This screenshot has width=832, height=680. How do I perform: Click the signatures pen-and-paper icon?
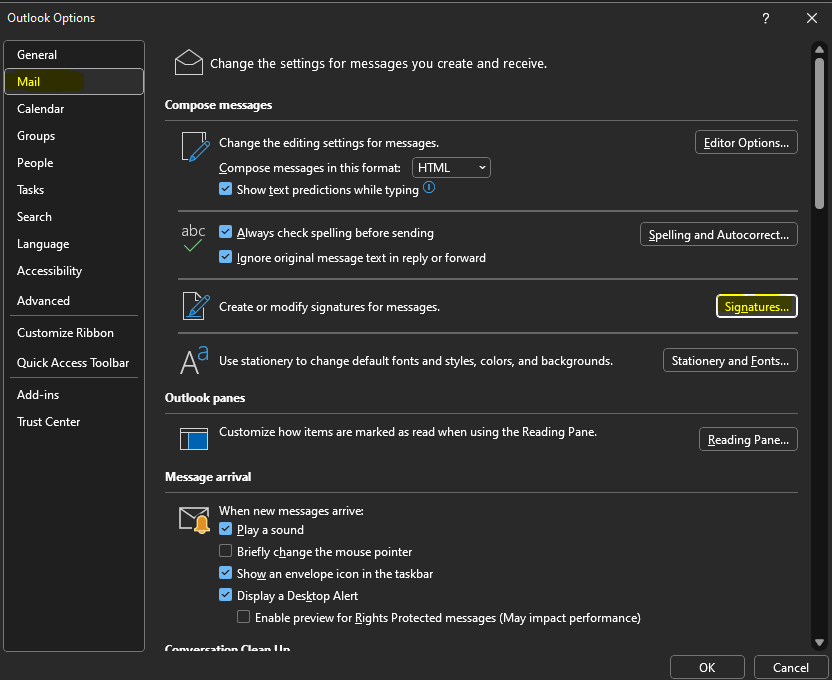point(193,306)
